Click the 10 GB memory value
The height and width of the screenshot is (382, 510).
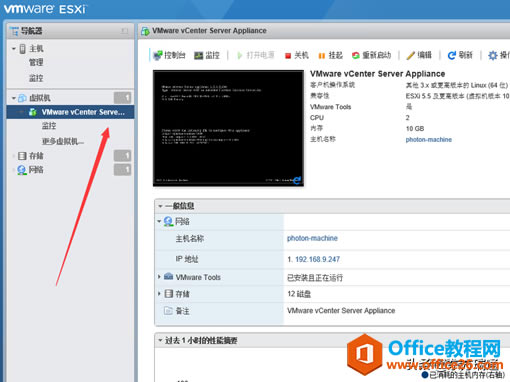click(415, 129)
